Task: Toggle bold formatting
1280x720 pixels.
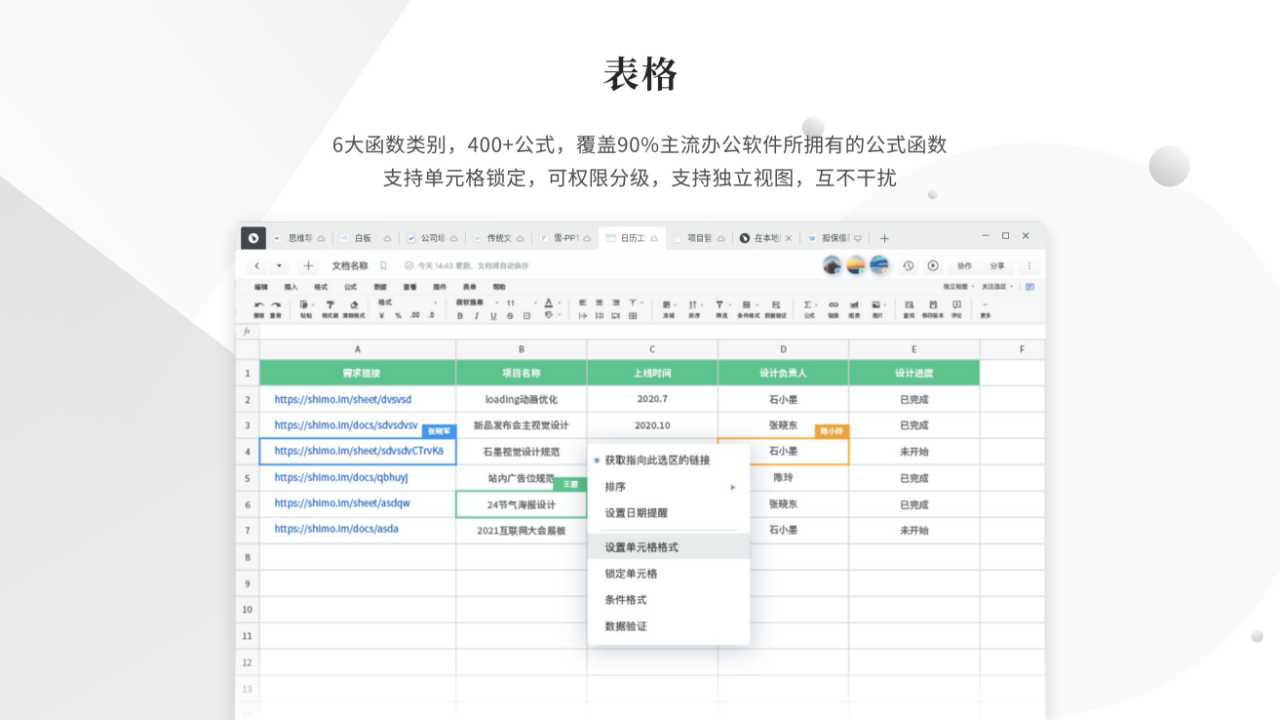Action: (x=459, y=315)
